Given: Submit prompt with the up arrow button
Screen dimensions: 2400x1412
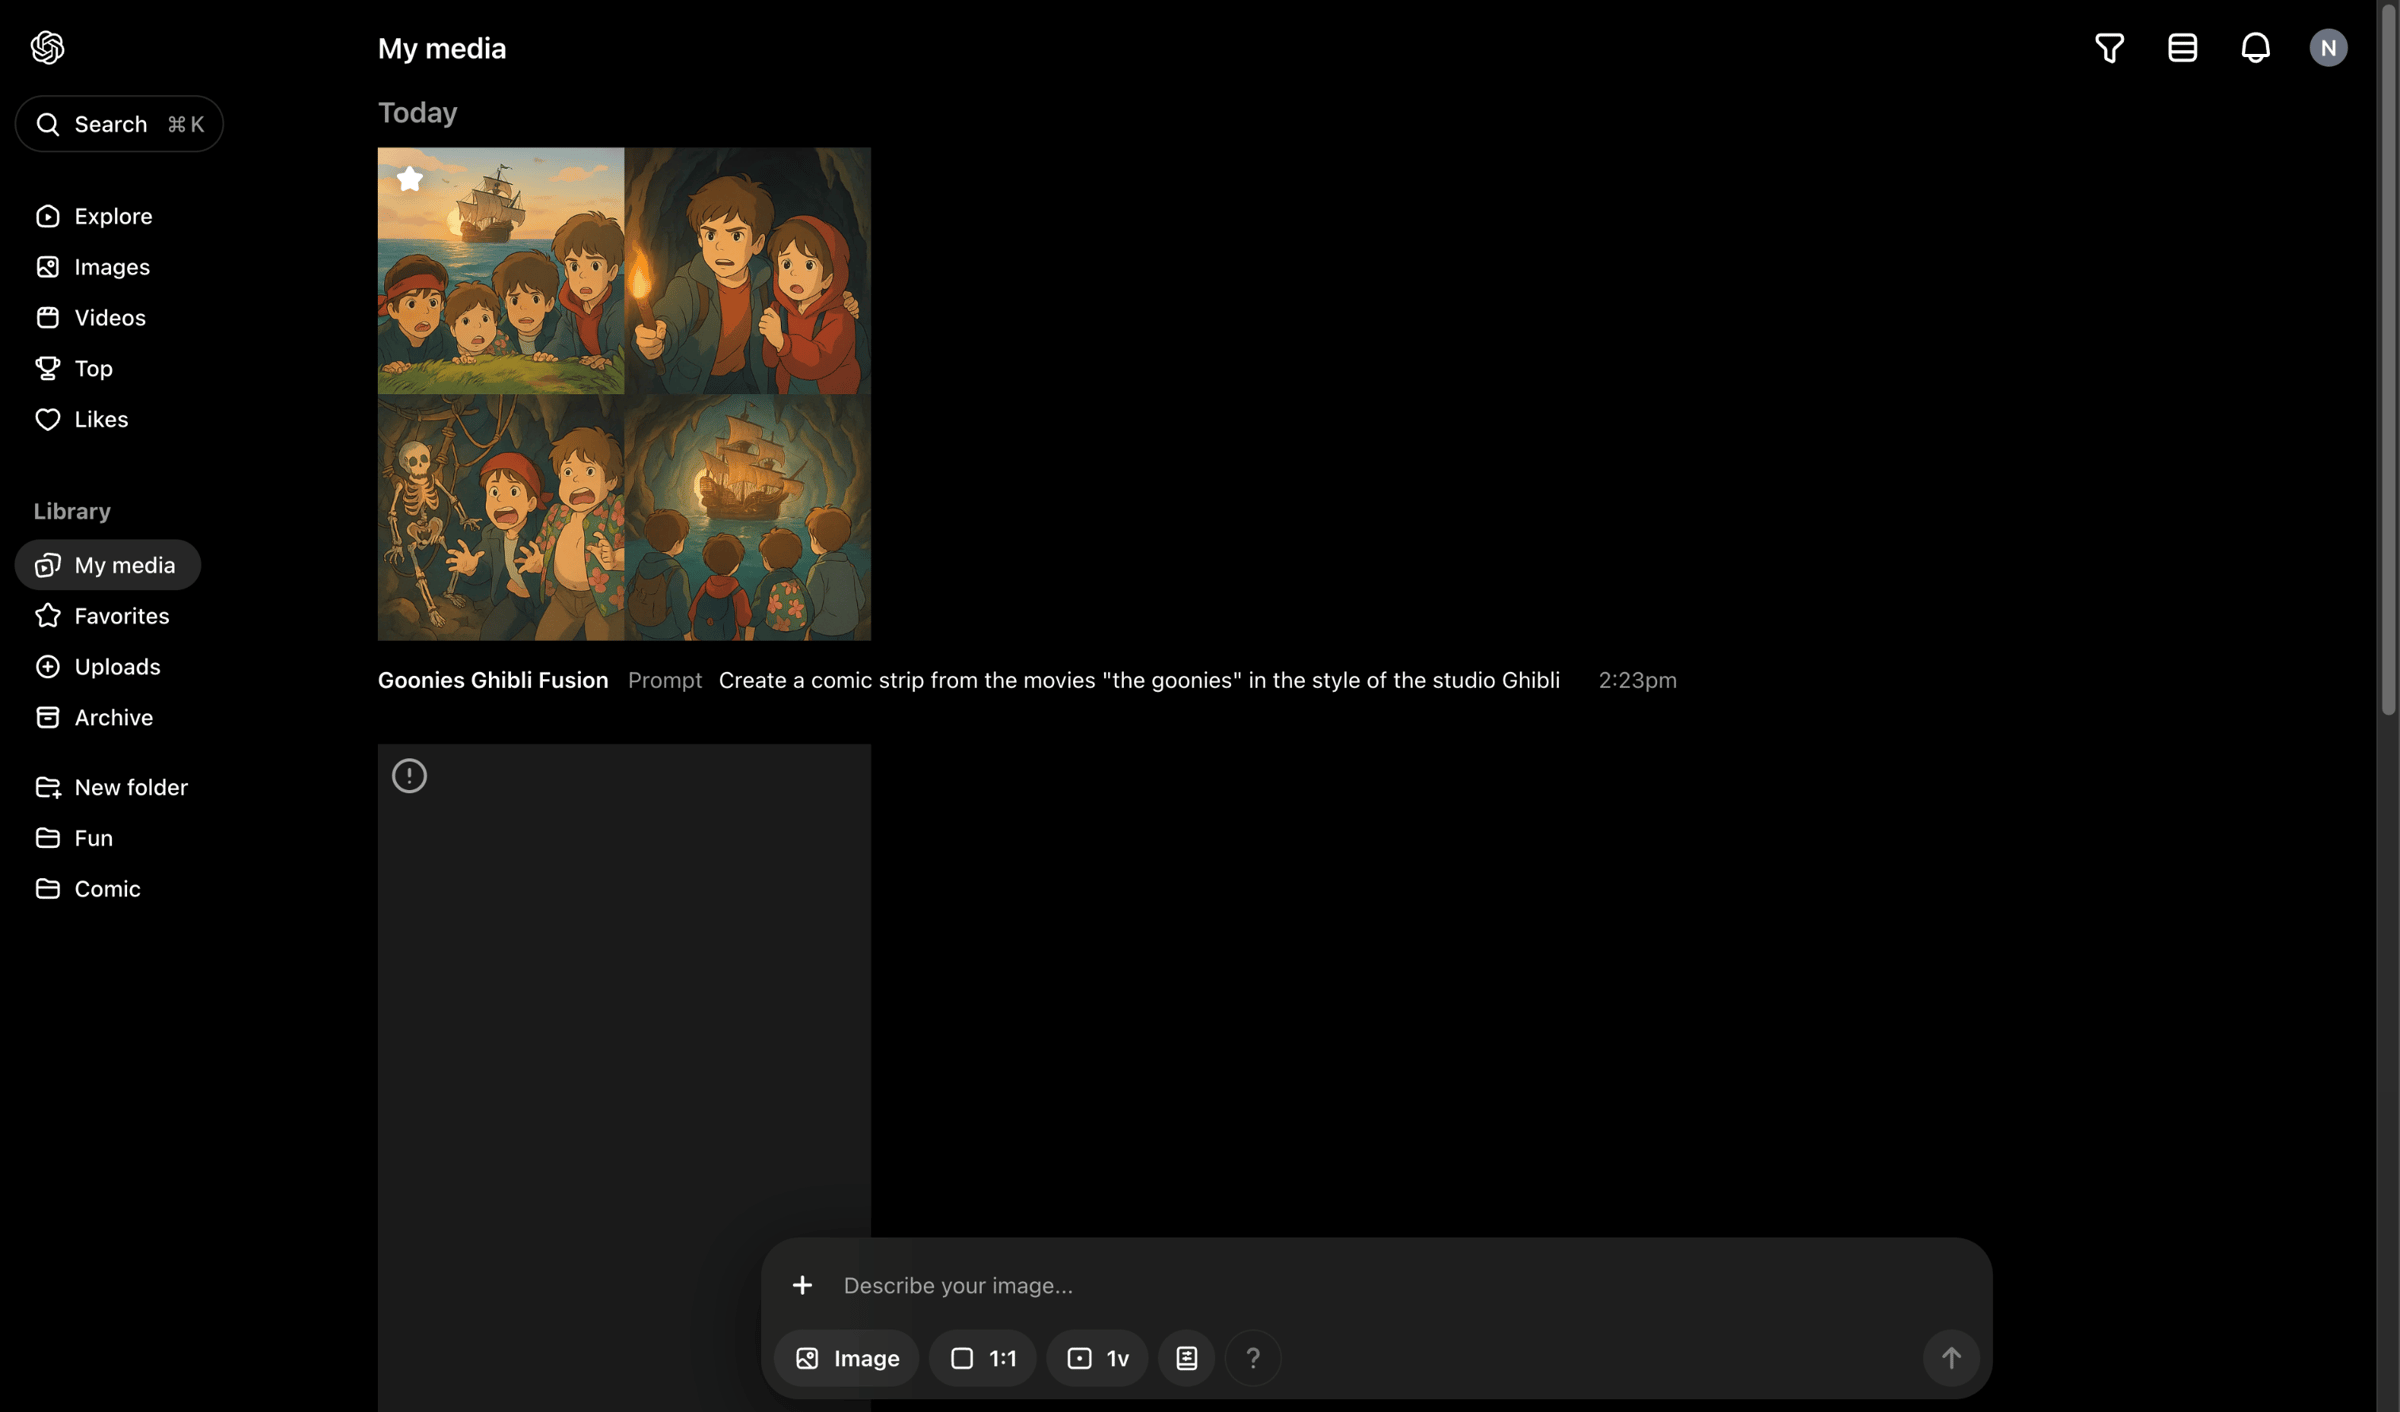Looking at the screenshot, I should (1951, 1359).
